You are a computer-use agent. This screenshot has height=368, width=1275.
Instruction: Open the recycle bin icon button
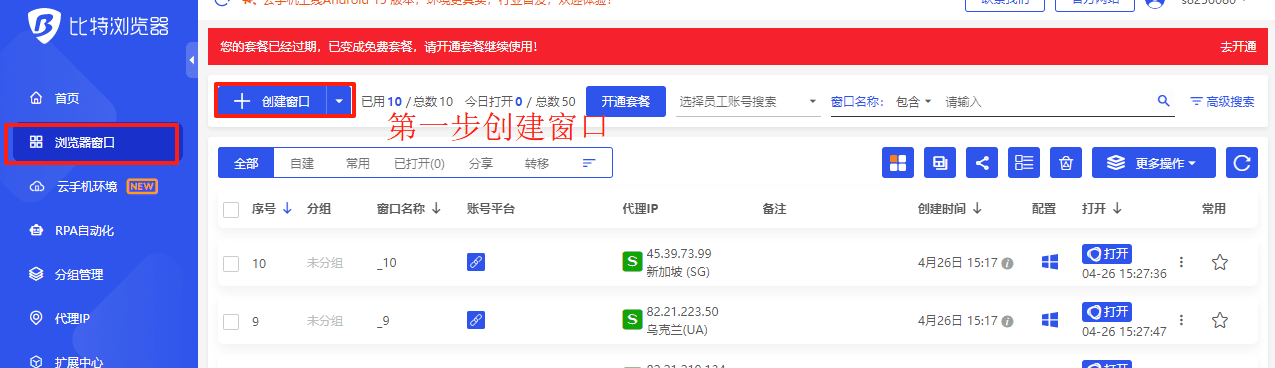coord(1067,163)
